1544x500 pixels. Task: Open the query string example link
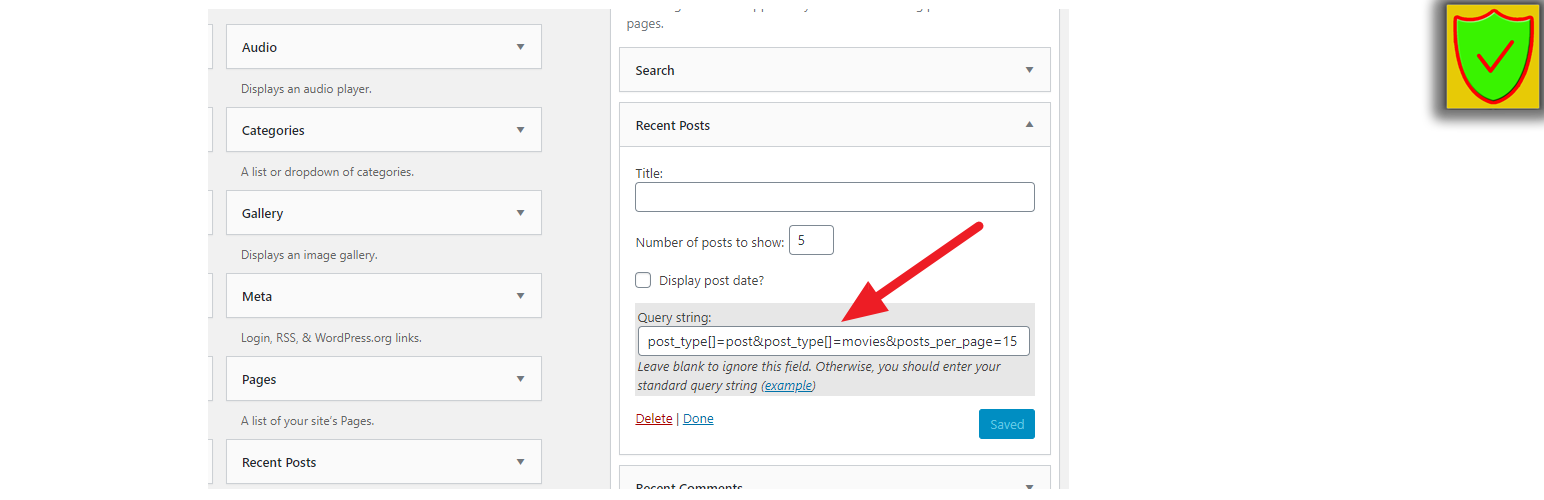(x=788, y=386)
